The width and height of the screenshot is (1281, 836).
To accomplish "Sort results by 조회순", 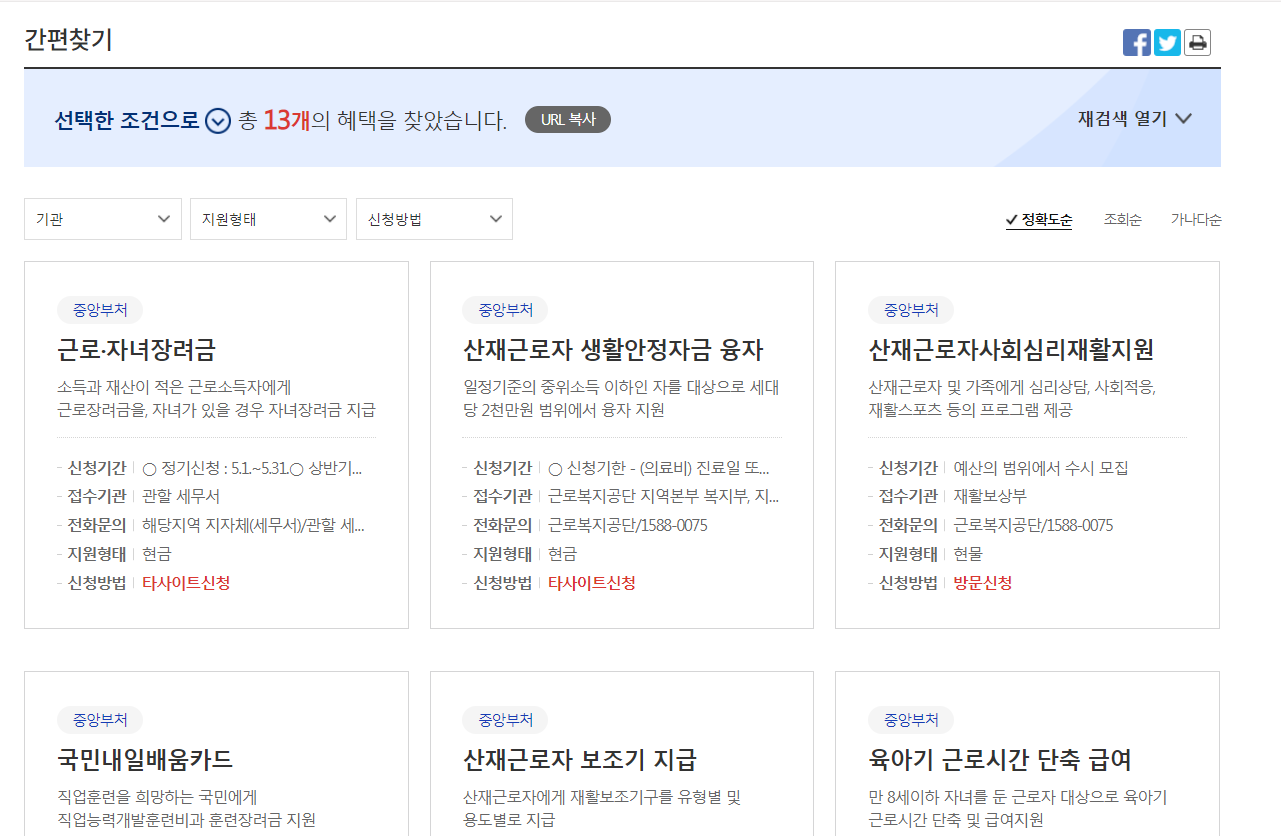I will click(1122, 220).
